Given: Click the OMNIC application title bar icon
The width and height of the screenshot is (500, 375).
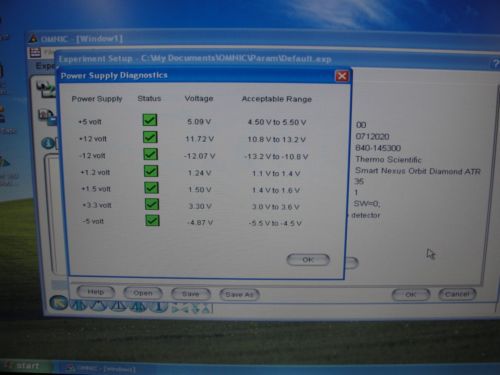Looking at the screenshot, I should pos(33,38).
